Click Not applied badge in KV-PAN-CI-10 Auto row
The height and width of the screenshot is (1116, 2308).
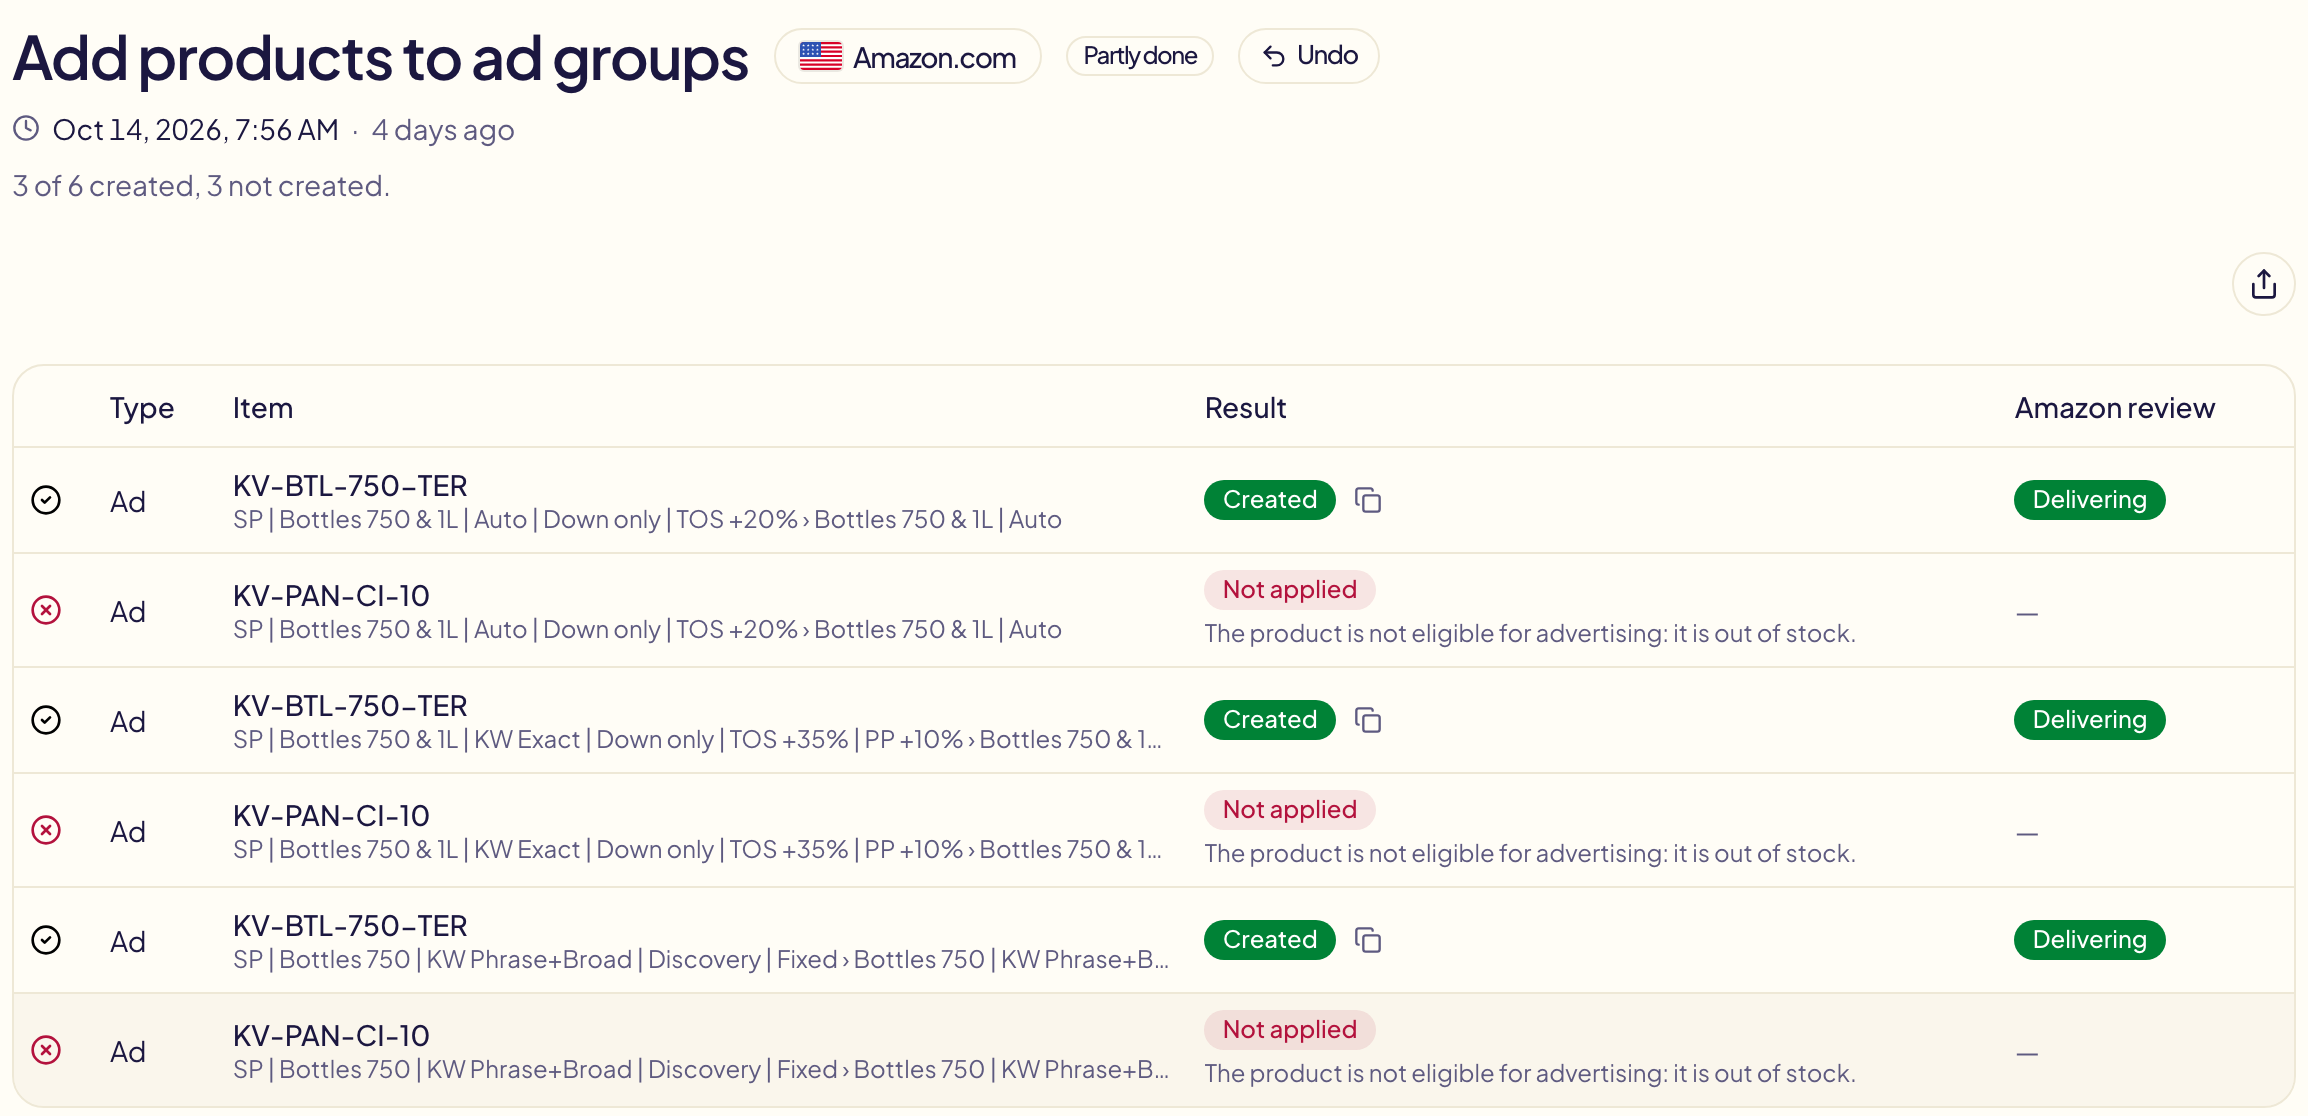click(1290, 590)
